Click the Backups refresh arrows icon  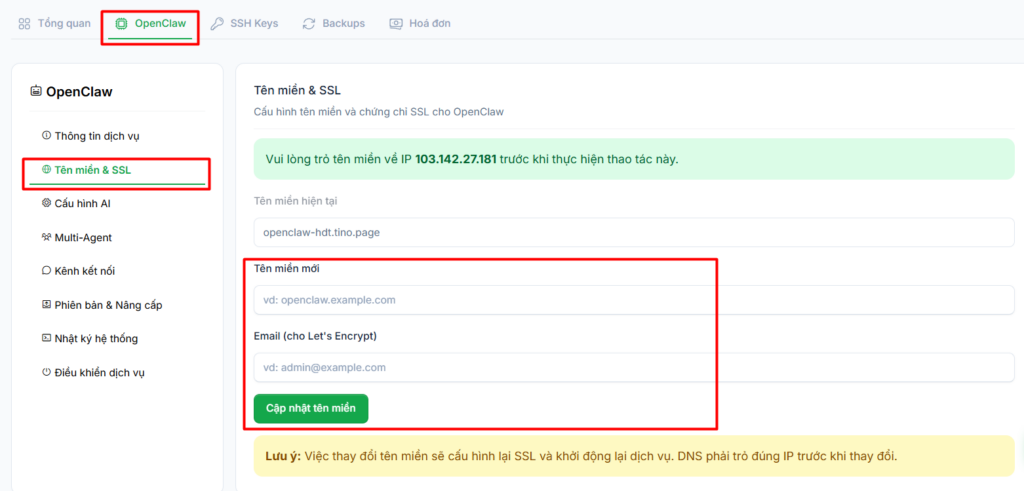(x=309, y=24)
